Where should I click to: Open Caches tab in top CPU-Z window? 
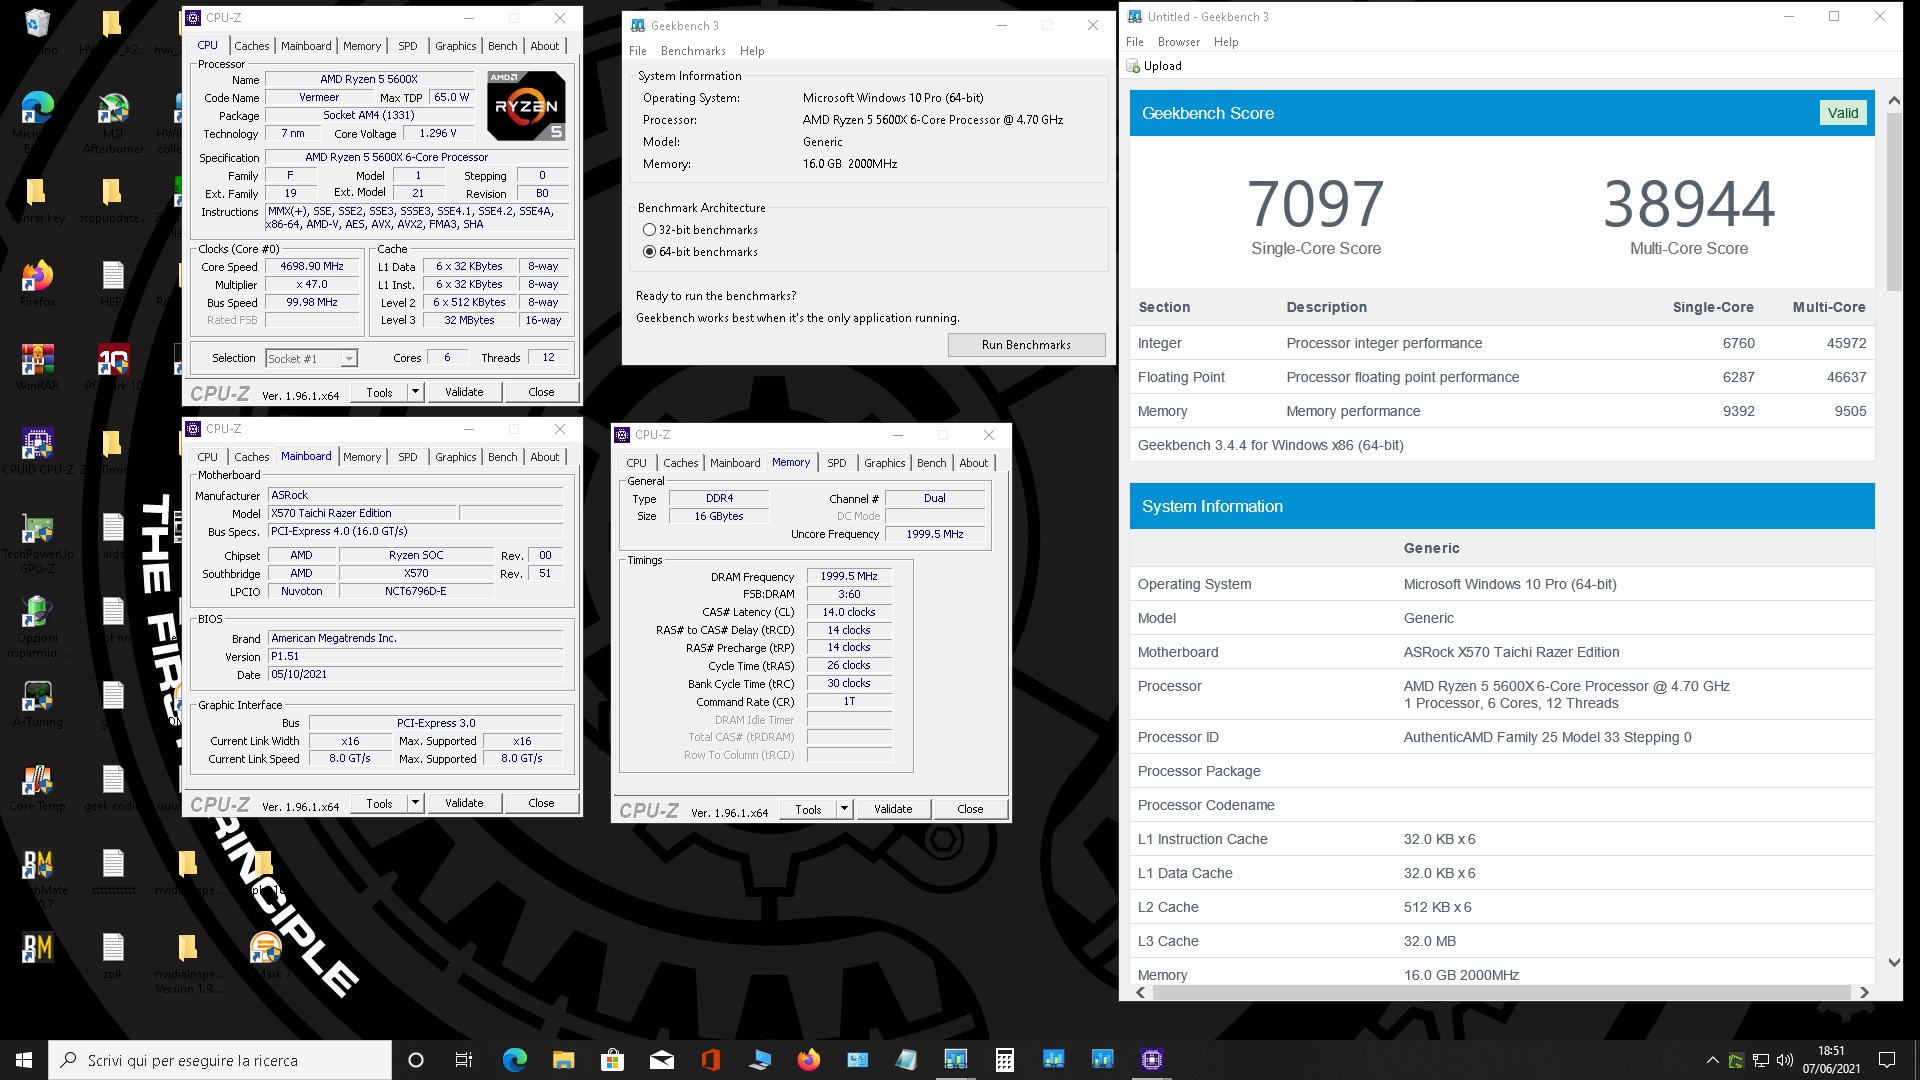pos(252,46)
